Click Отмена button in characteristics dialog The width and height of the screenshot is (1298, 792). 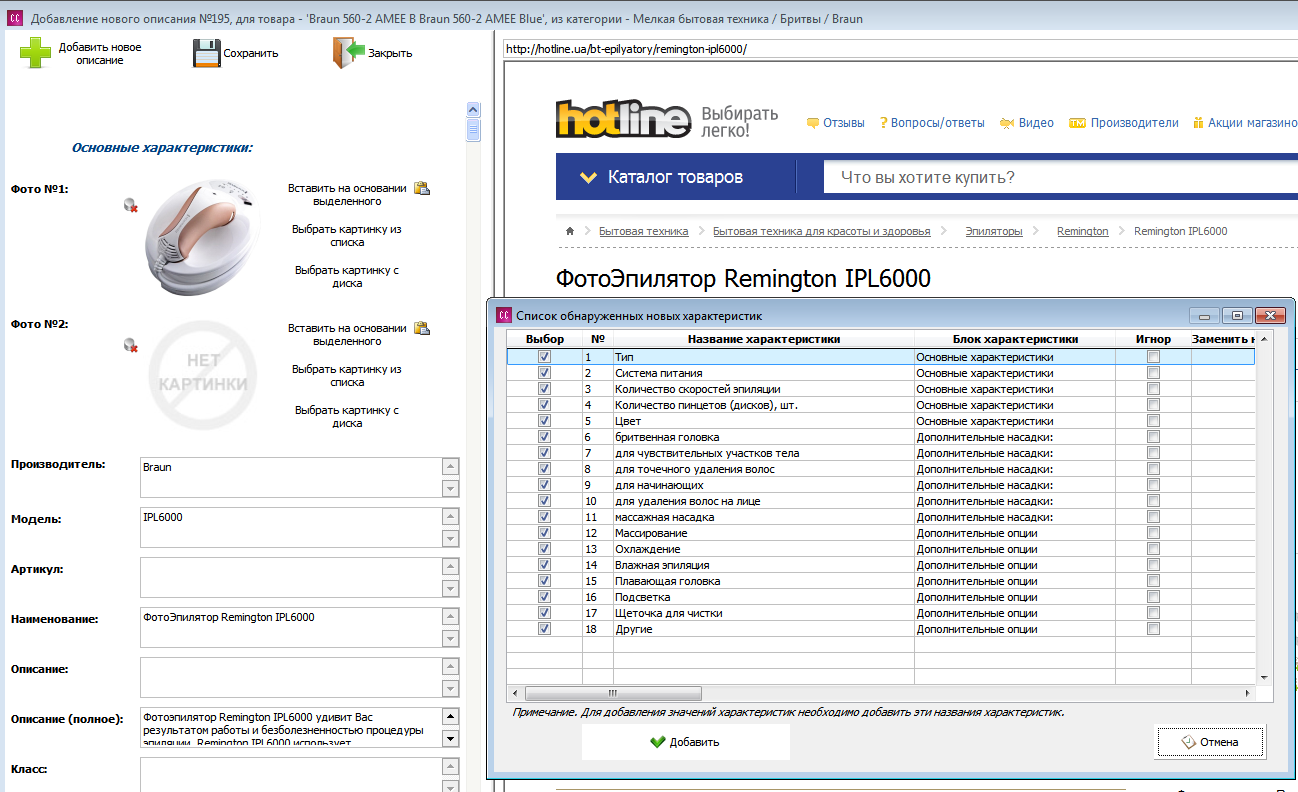click(x=1210, y=742)
